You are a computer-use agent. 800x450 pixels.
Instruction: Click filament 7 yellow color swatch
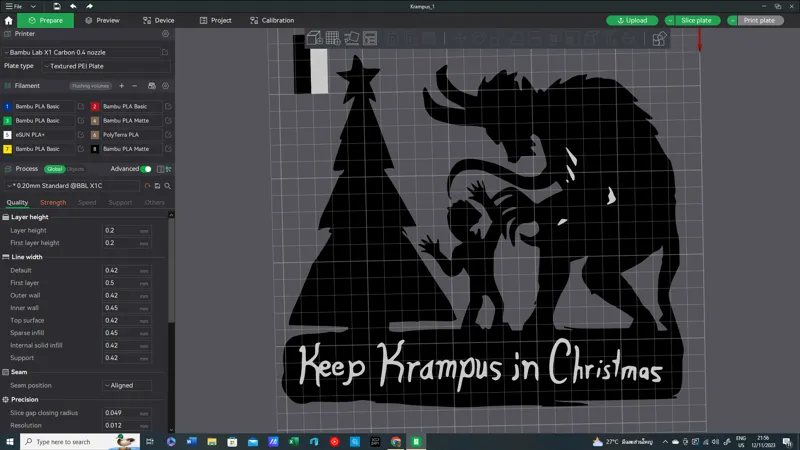click(x=7, y=149)
